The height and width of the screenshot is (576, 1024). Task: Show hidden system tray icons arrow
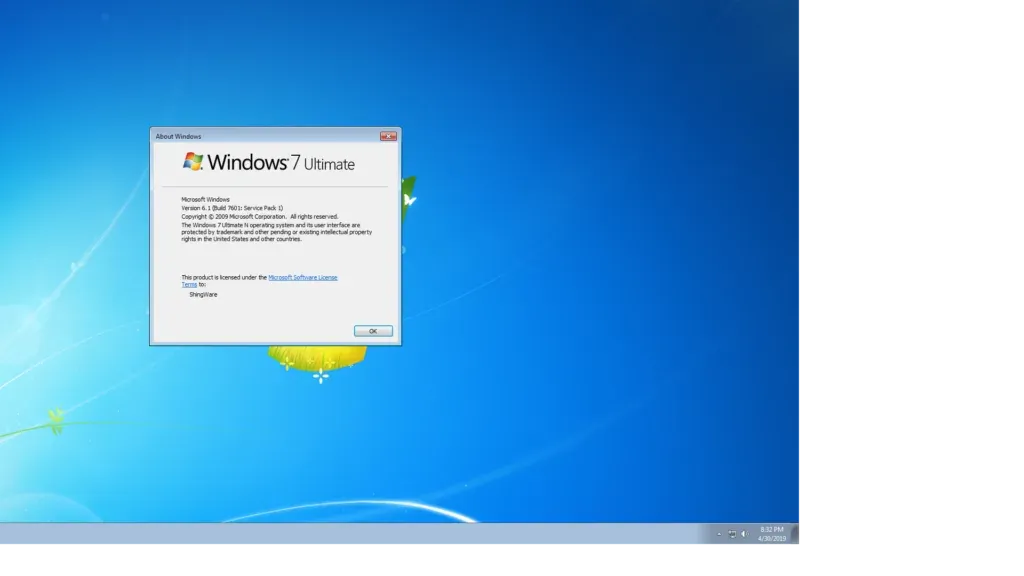coord(719,534)
